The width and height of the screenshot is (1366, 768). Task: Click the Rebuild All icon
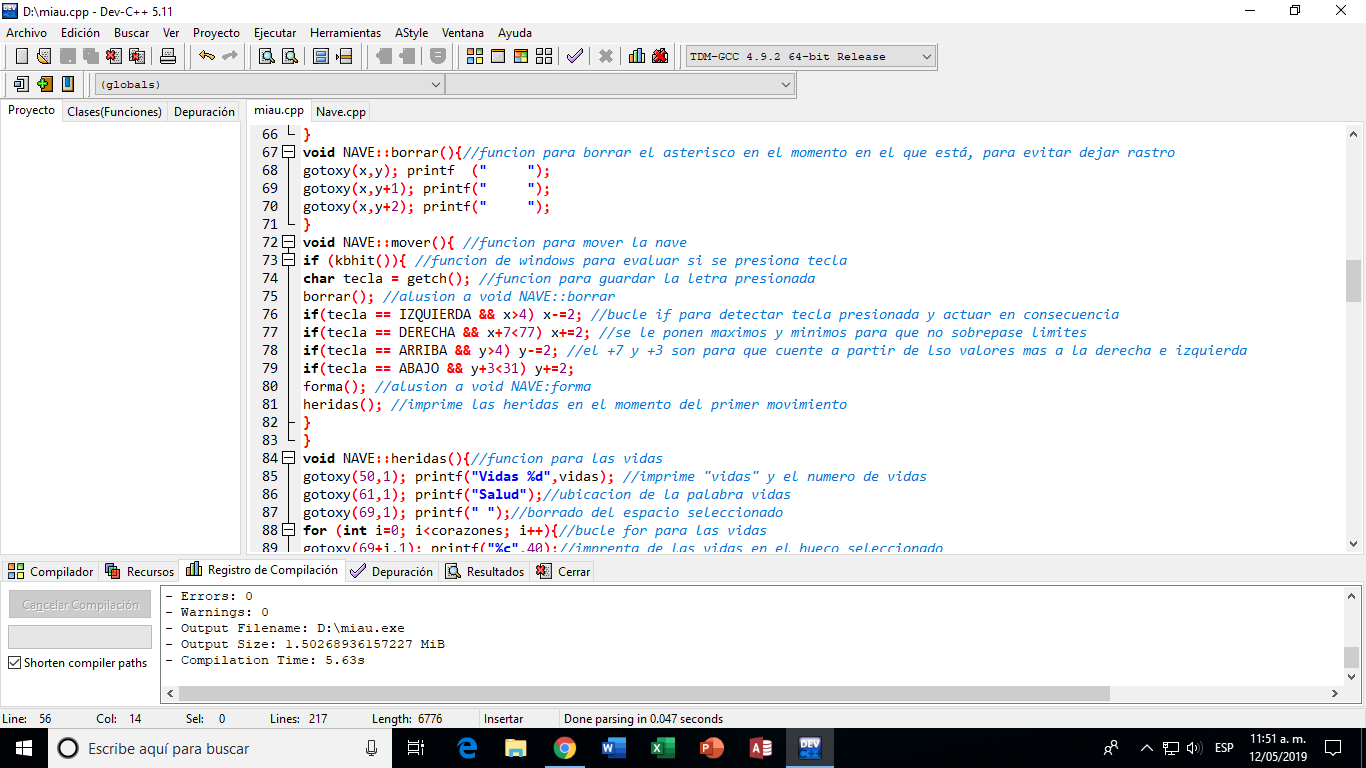tap(544, 56)
